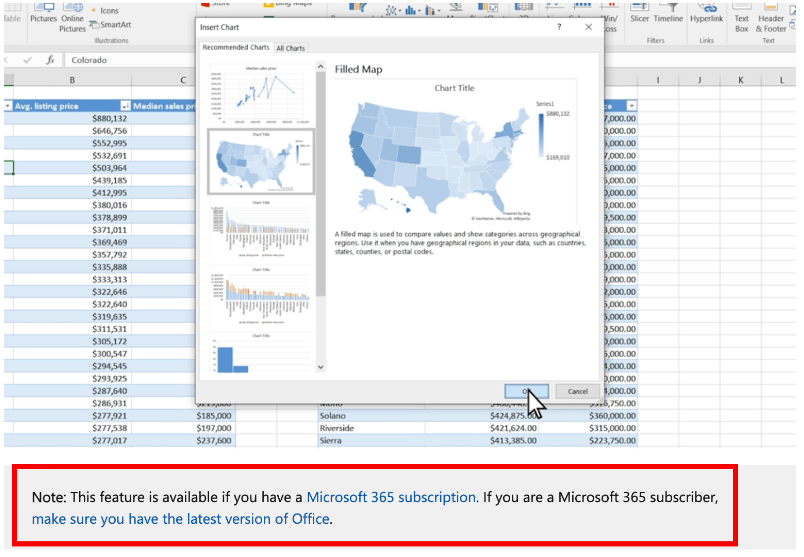Screen dimensions: 804x557
Task: Select the first clustered column chart thumbnail
Action: [x=261, y=229]
